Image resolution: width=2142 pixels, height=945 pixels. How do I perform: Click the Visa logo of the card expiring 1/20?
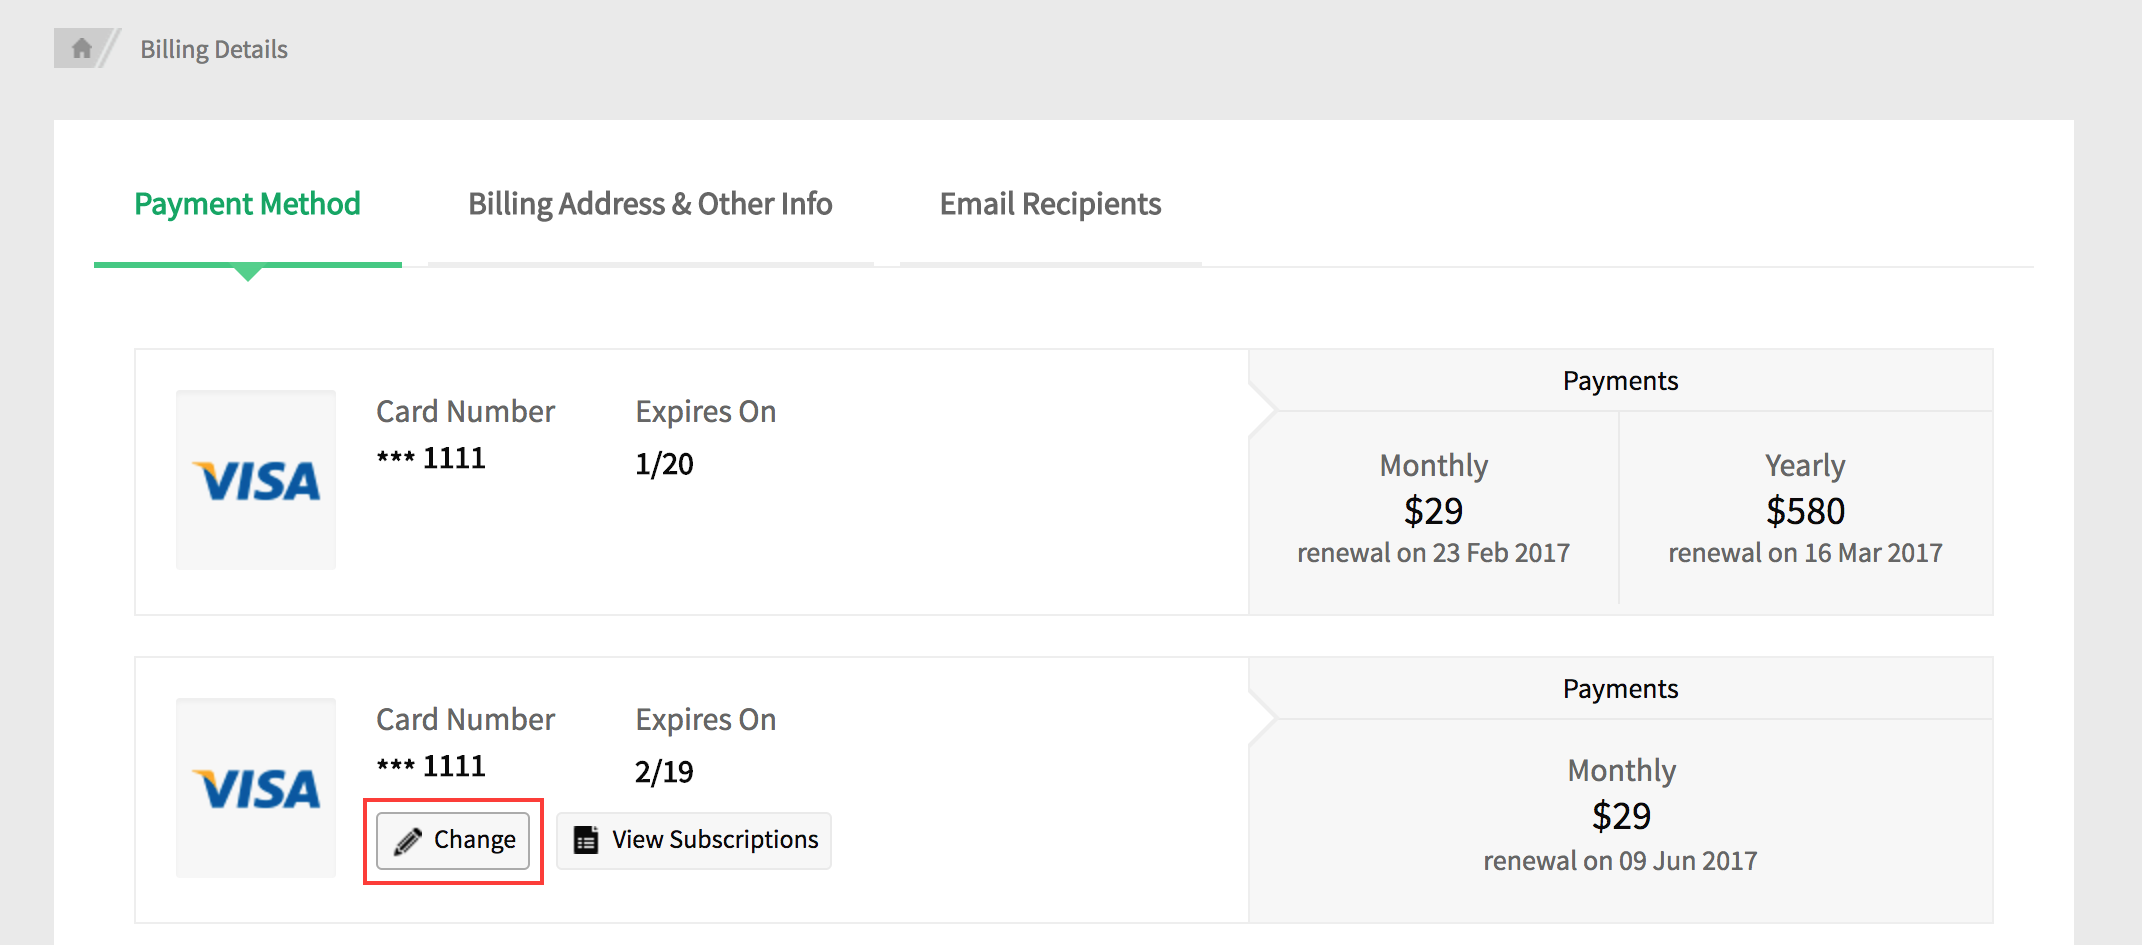click(256, 481)
